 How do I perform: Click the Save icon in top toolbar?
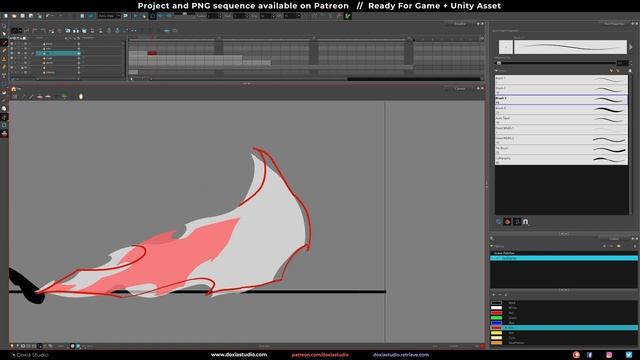[x=22, y=16]
